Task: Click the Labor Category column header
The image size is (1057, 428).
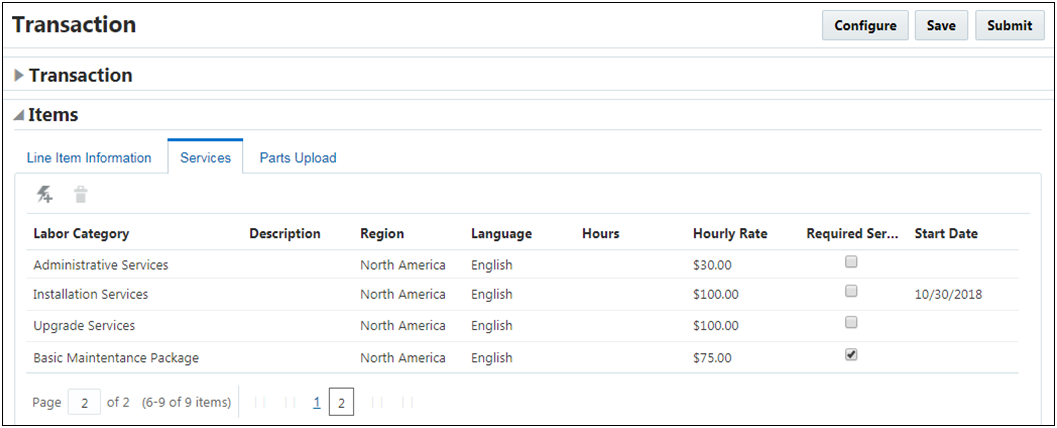Action: click(x=81, y=234)
